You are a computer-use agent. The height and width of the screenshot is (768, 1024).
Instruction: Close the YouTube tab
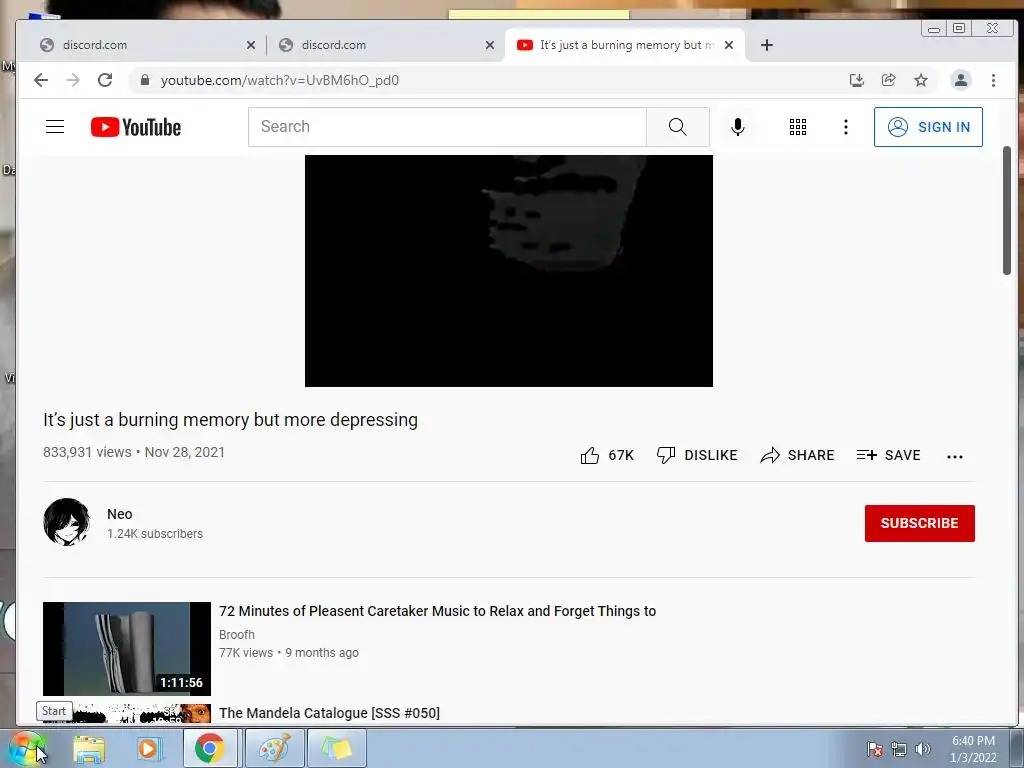pyautogui.click(x=729, y=45)
